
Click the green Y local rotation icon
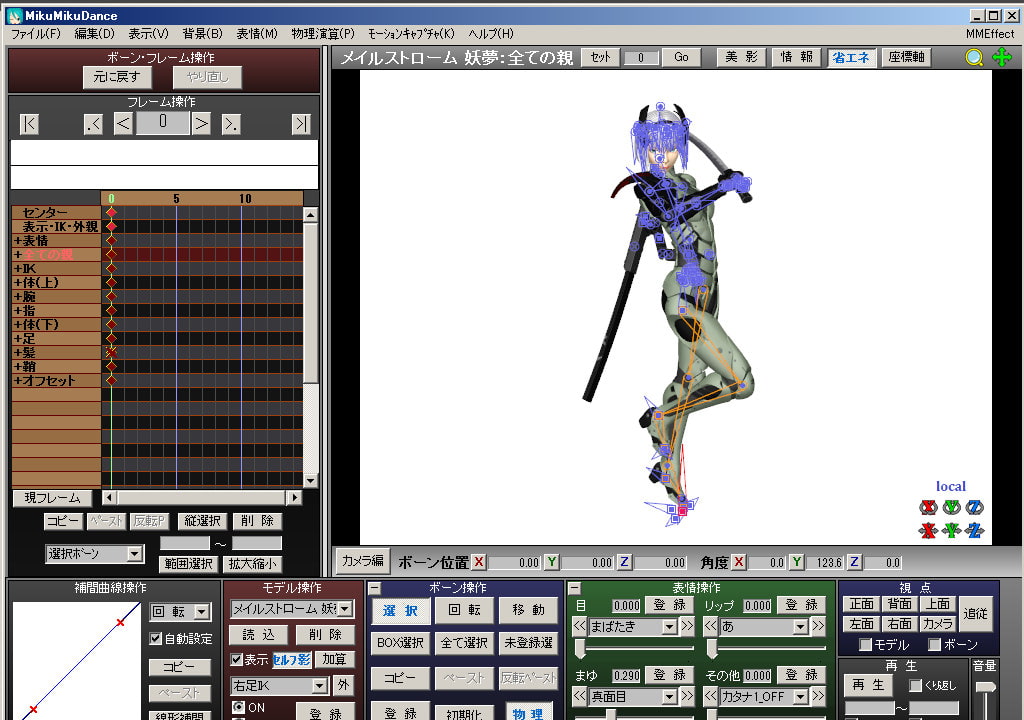tap(951, 507)
